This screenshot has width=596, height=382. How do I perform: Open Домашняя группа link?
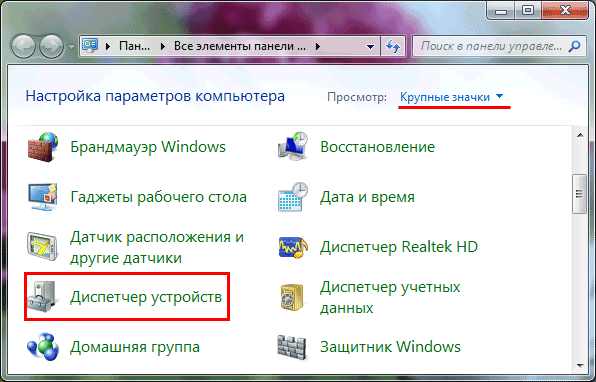pyautogui.click(x=135, y=347)
